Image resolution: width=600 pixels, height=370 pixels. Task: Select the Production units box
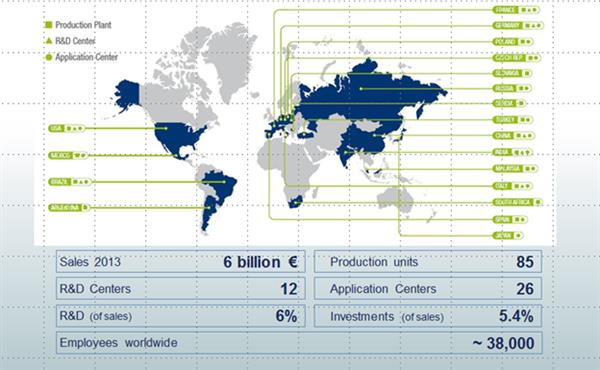click(428, 262)
